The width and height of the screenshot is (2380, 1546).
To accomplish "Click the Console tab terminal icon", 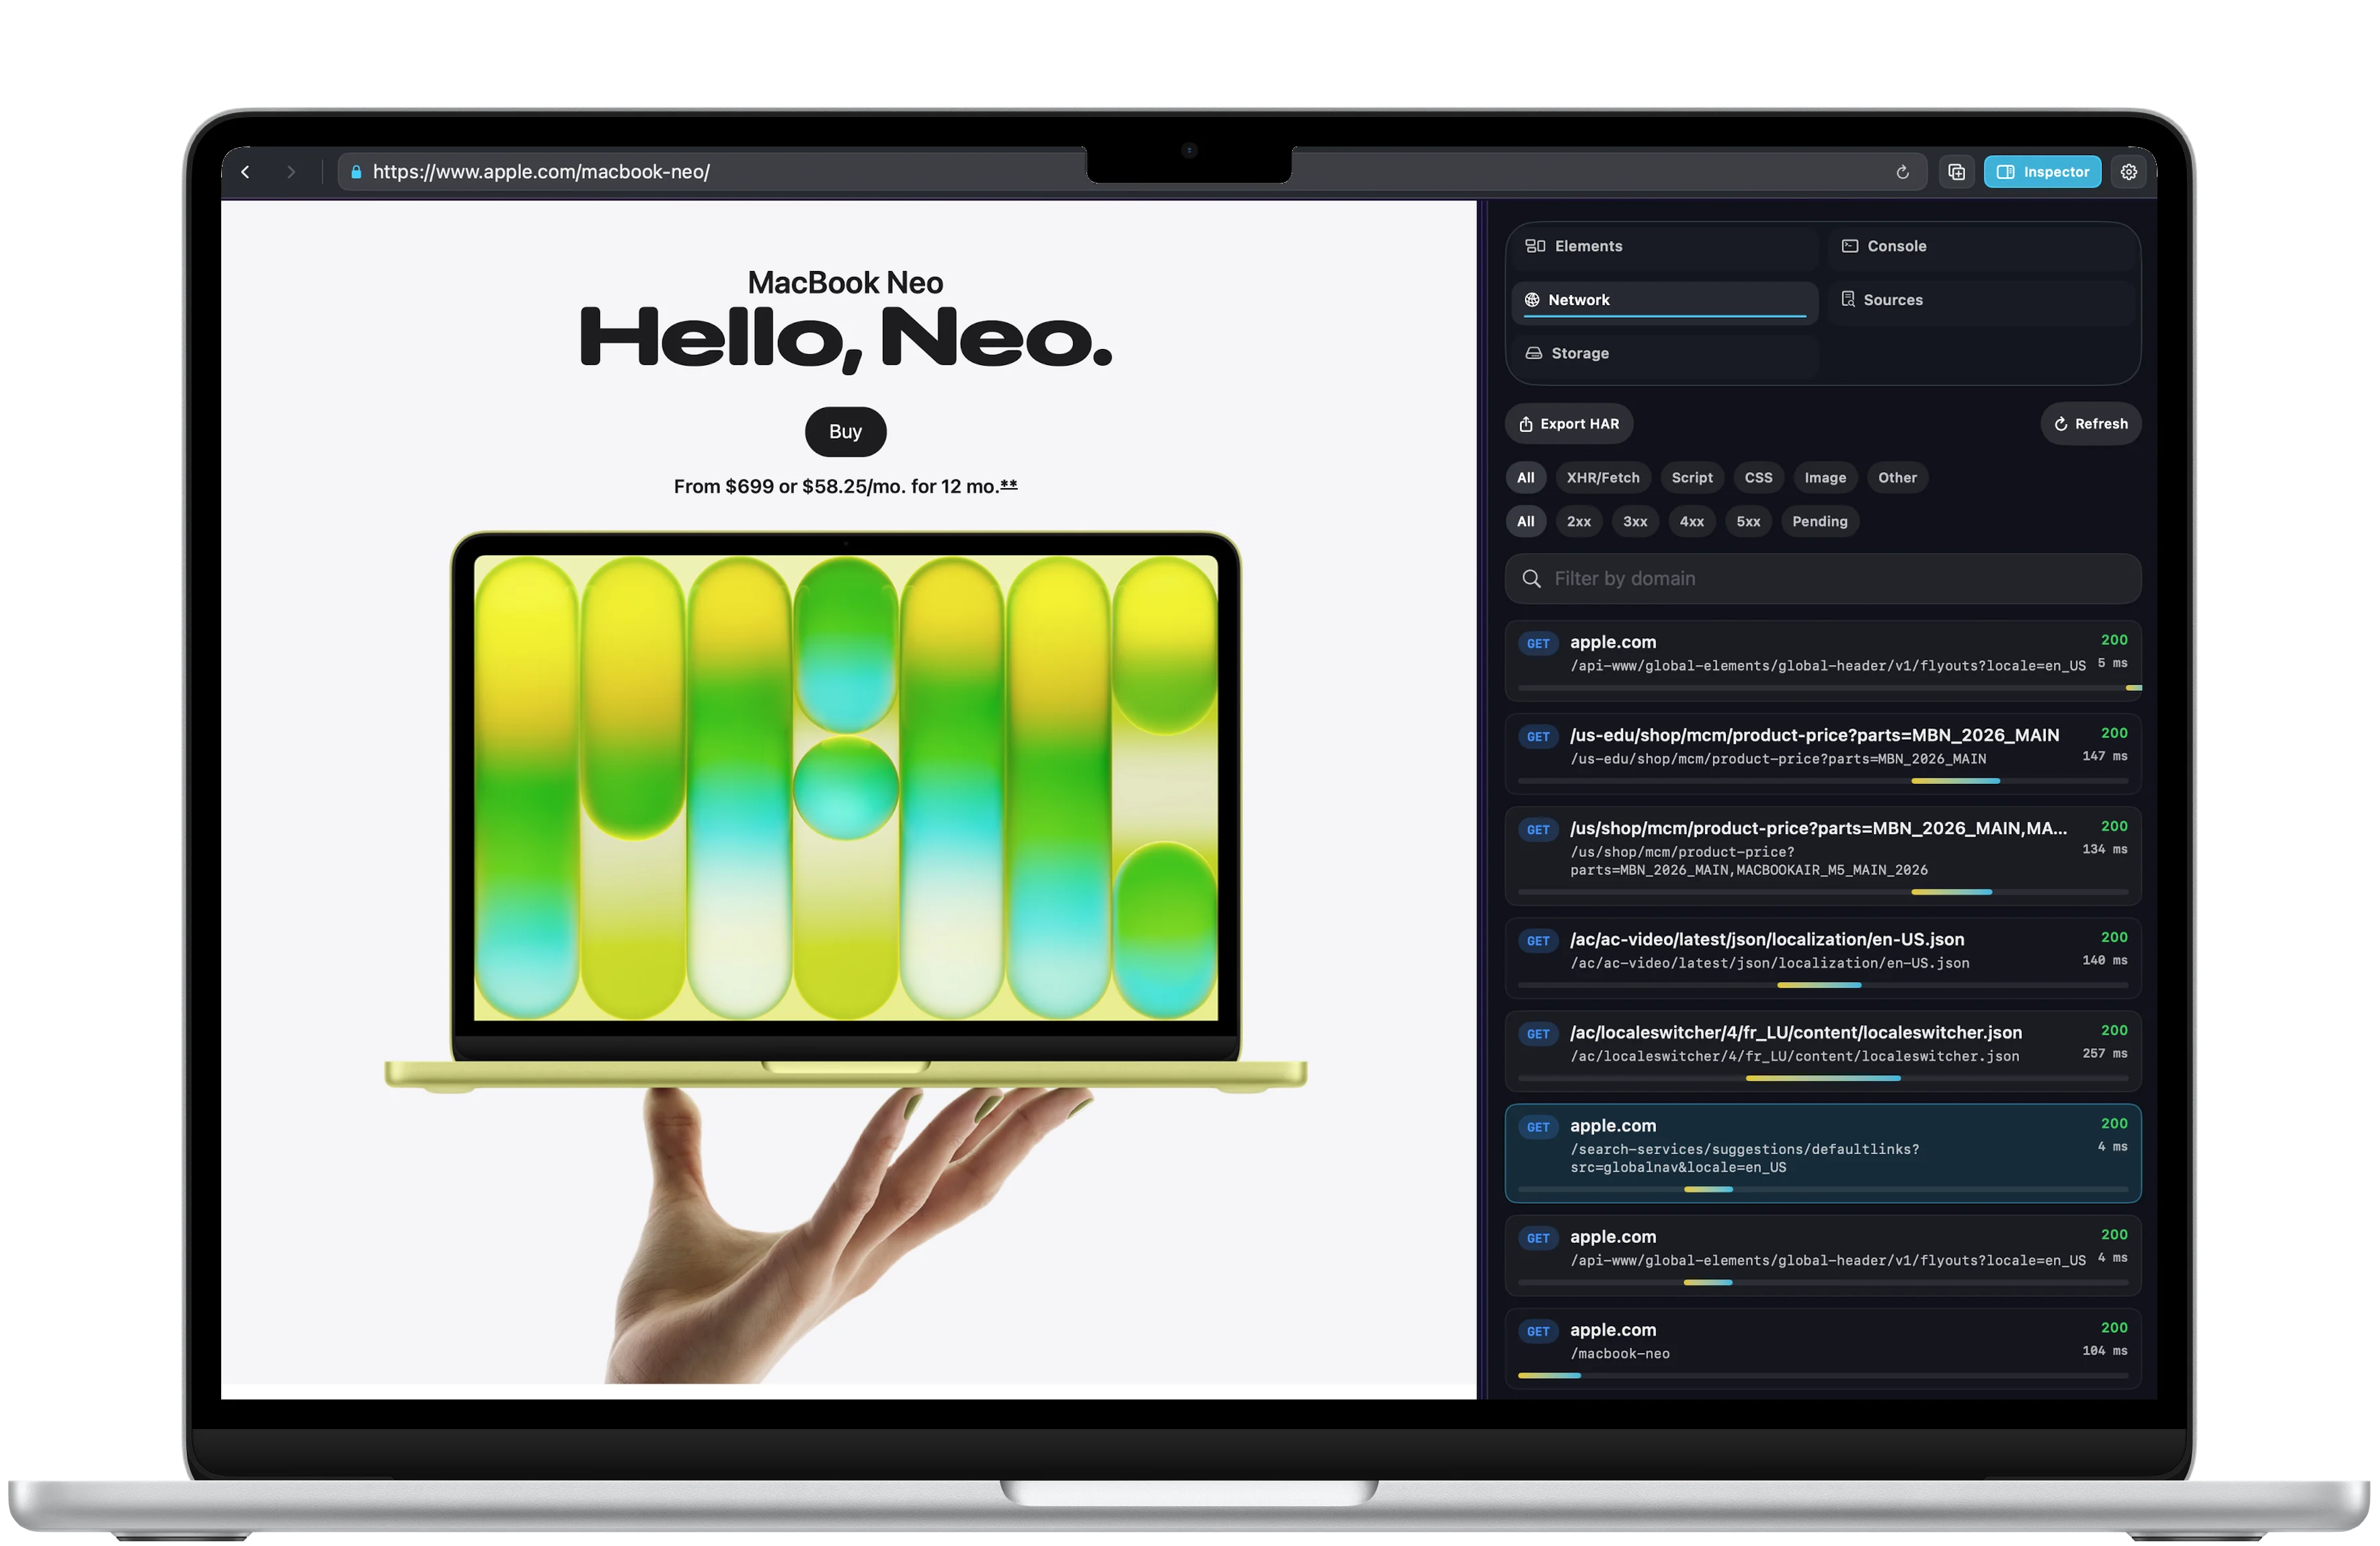I will (x=1849, y=246).
